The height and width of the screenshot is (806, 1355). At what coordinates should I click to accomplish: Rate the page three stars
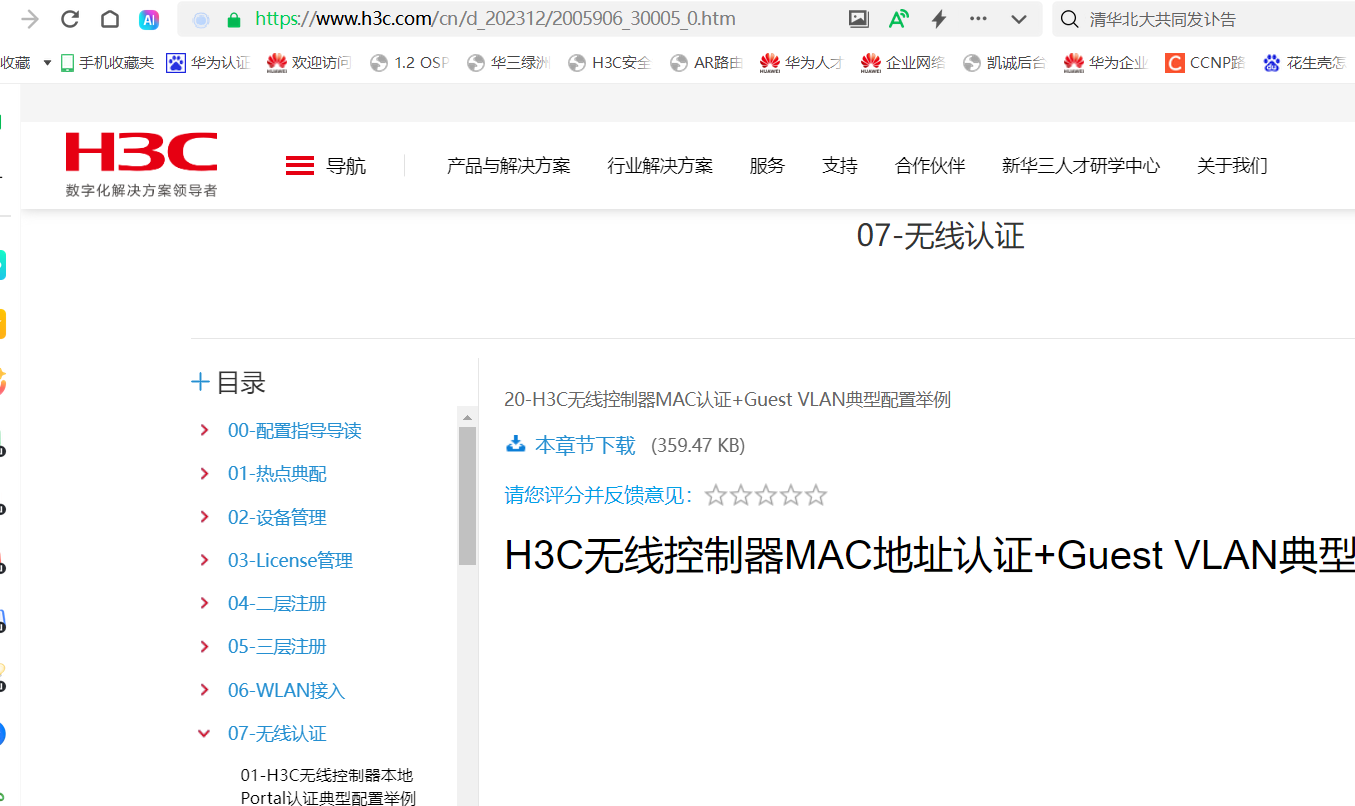[766, 495]
